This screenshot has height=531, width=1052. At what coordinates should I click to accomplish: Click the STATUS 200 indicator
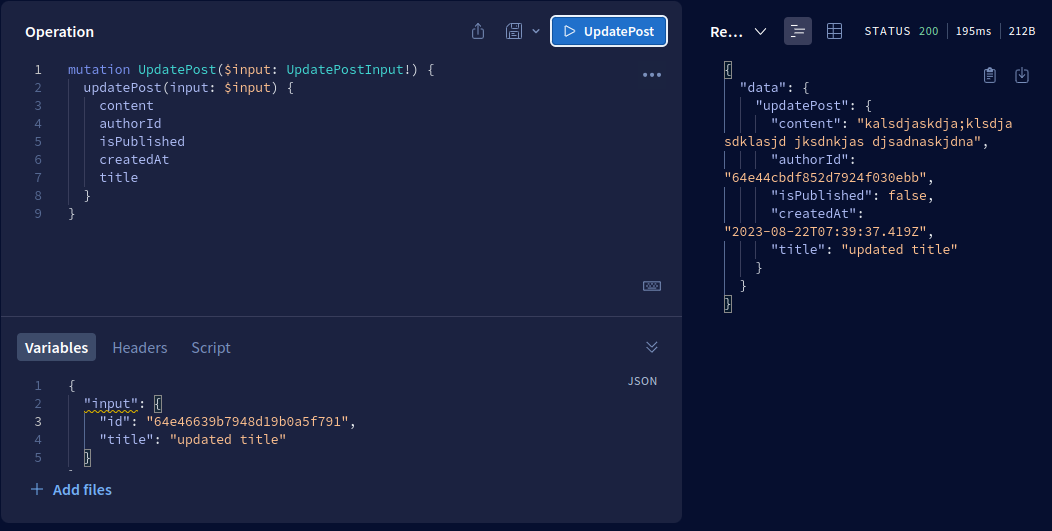(x=901, y=32)
